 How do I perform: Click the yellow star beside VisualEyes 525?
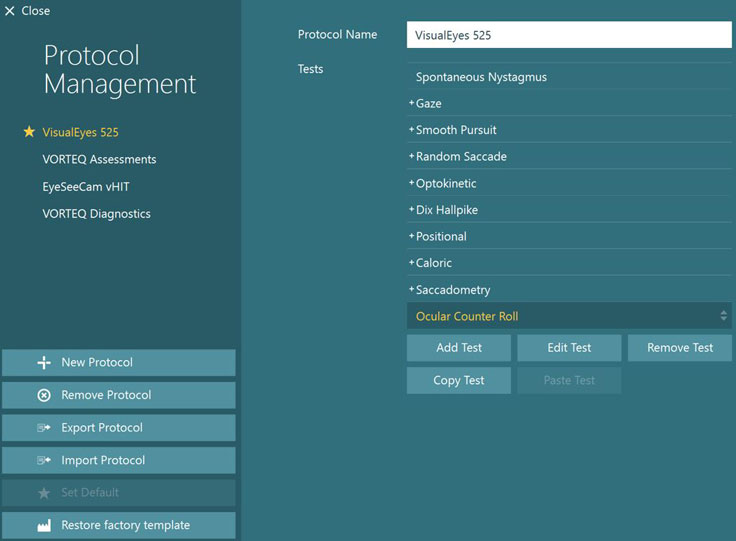[29, 132]
